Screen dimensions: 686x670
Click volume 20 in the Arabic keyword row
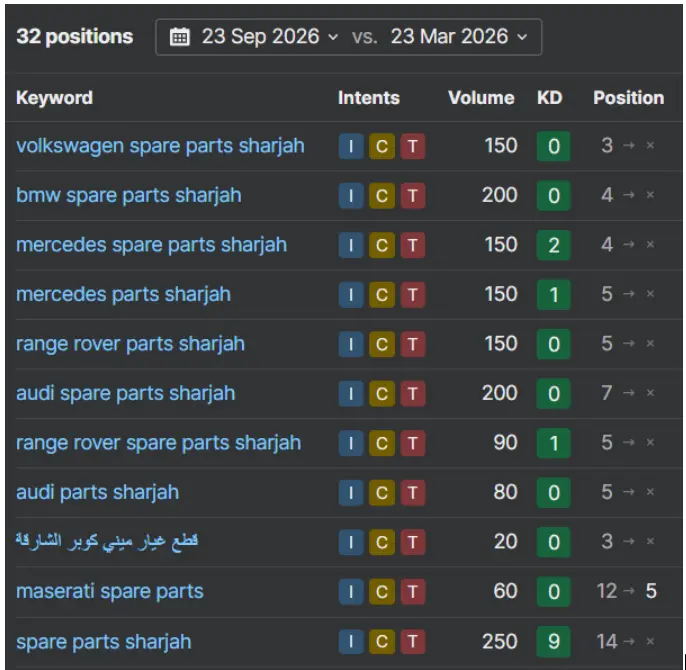(x=505, y=542)
